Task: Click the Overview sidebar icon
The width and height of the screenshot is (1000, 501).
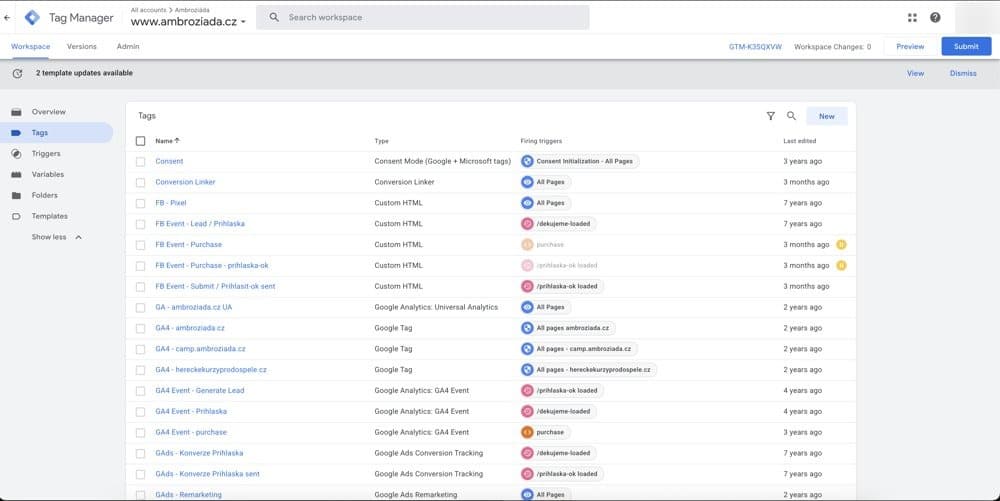Action: point(17,112)
